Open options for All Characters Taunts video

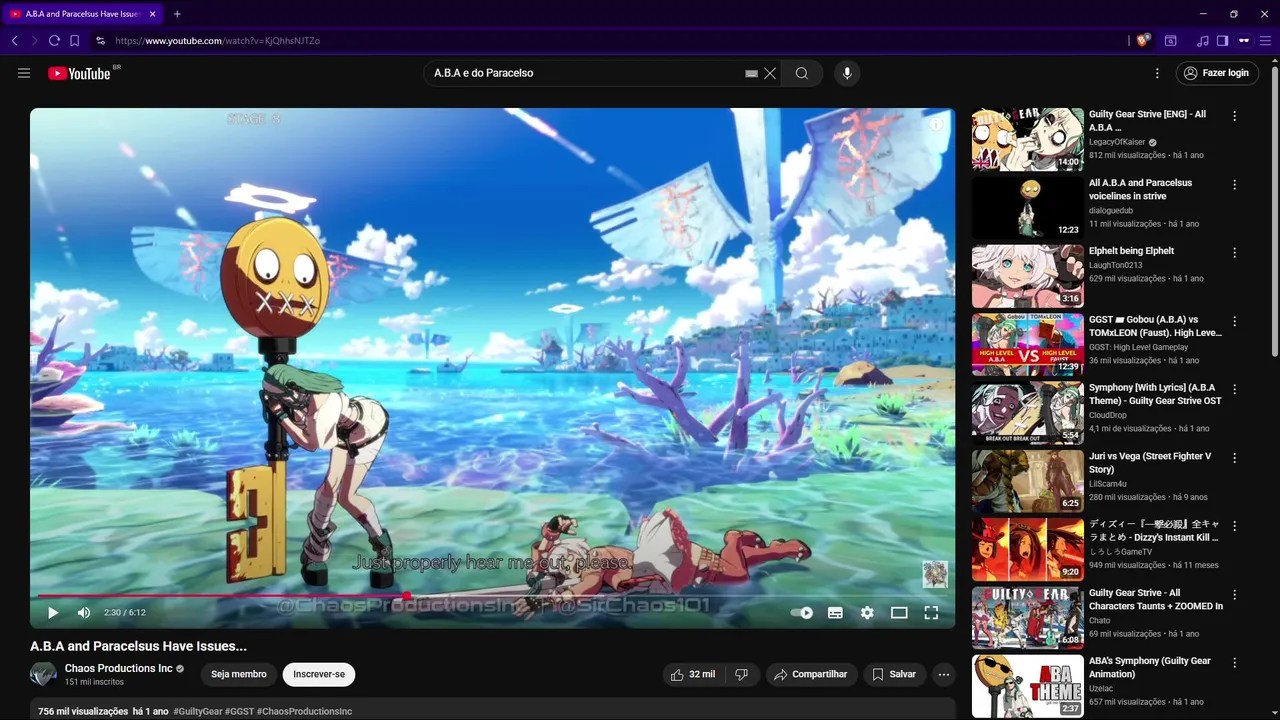pyautogui.click(x=1234, y=594)
